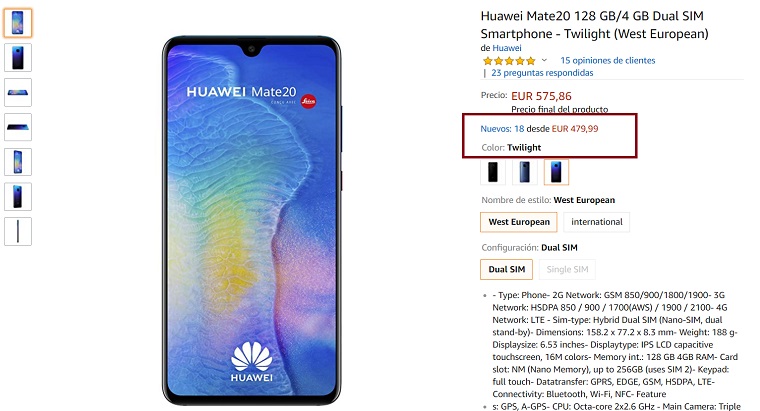The height and width of the screenshot is (411, 760).
Task: Choose the Twilight color swatch
Action: 556,172
